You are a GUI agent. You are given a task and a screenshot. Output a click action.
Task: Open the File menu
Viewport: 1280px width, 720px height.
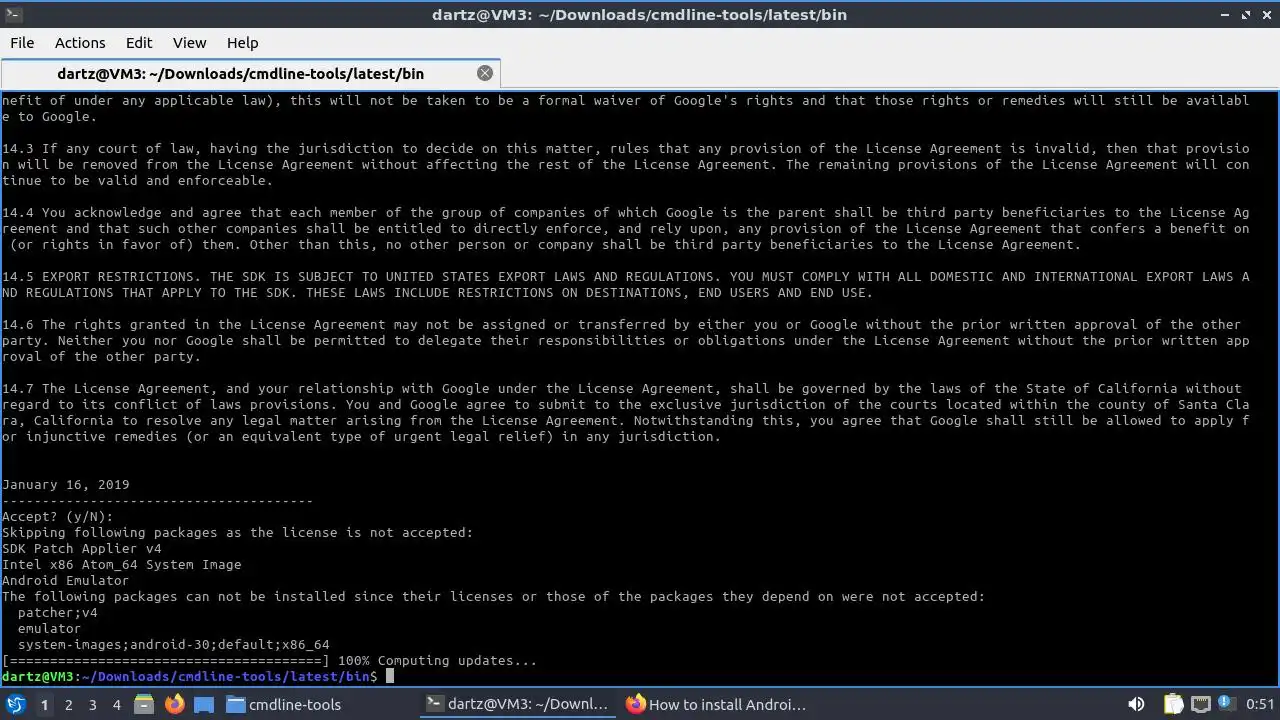coord(22,43)
